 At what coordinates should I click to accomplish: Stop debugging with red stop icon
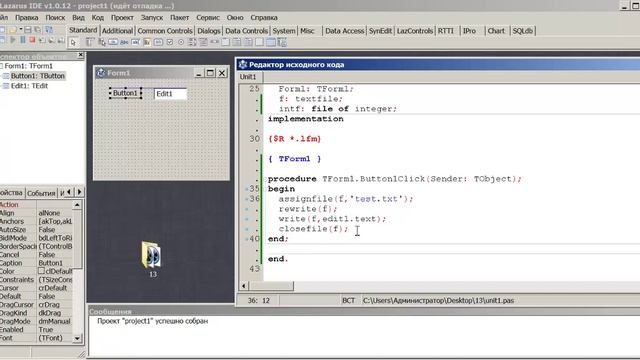tap(32, 40)
